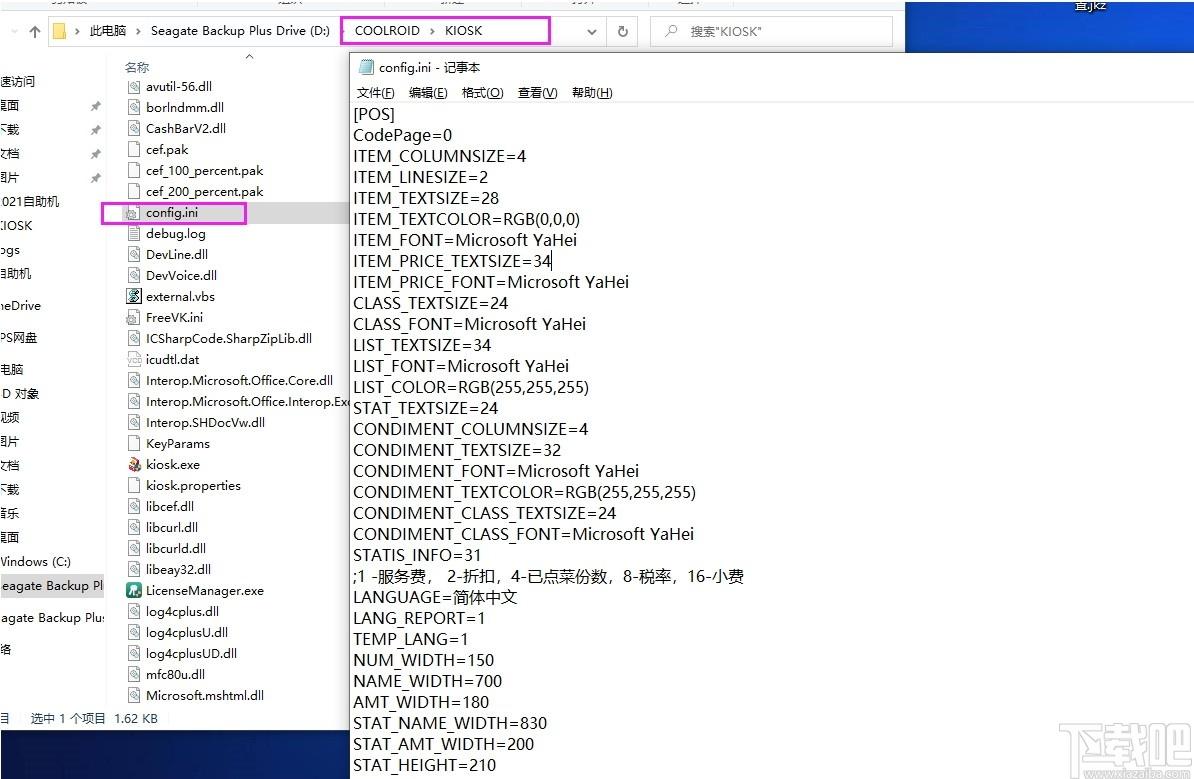The height and width of the screenshot is (779, 1194).
Task: Click the 搜索"KIOSK" search box
Action: [x=771, y=31]
